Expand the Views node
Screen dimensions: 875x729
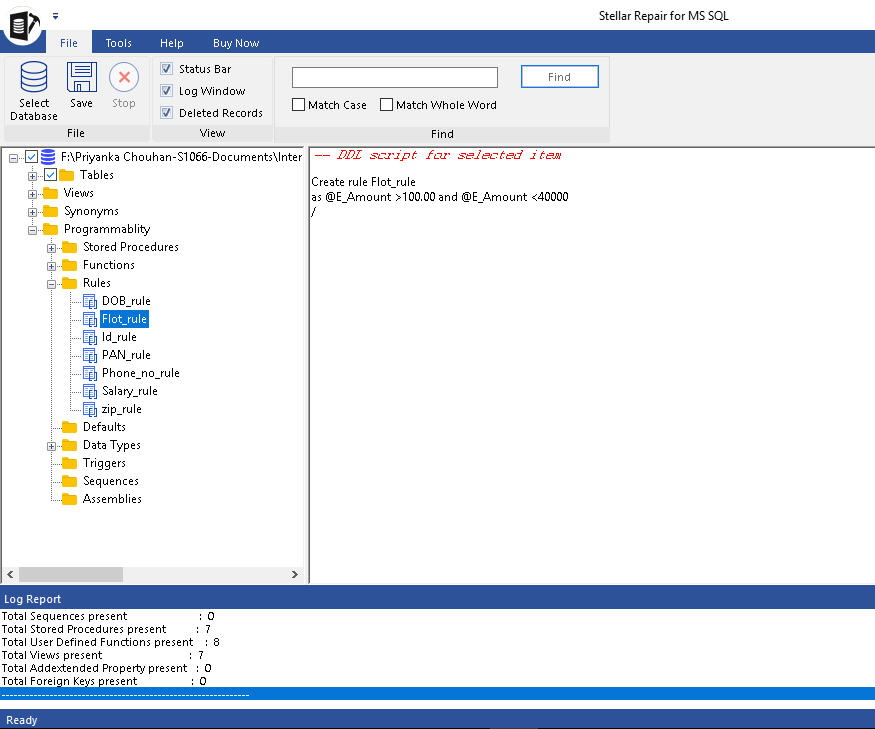[x=32, y=194]
